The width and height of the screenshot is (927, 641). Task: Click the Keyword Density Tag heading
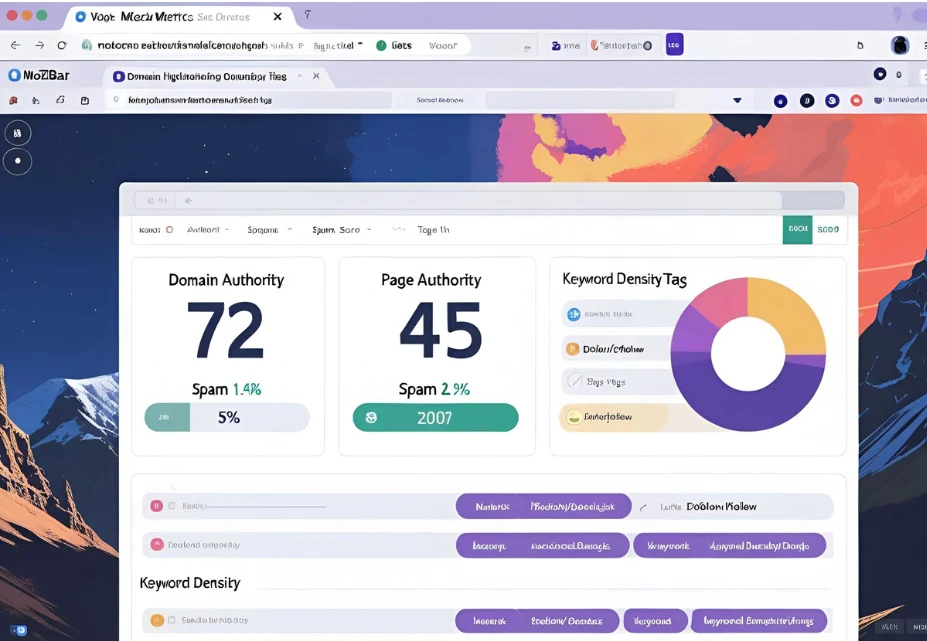(624, 279)
